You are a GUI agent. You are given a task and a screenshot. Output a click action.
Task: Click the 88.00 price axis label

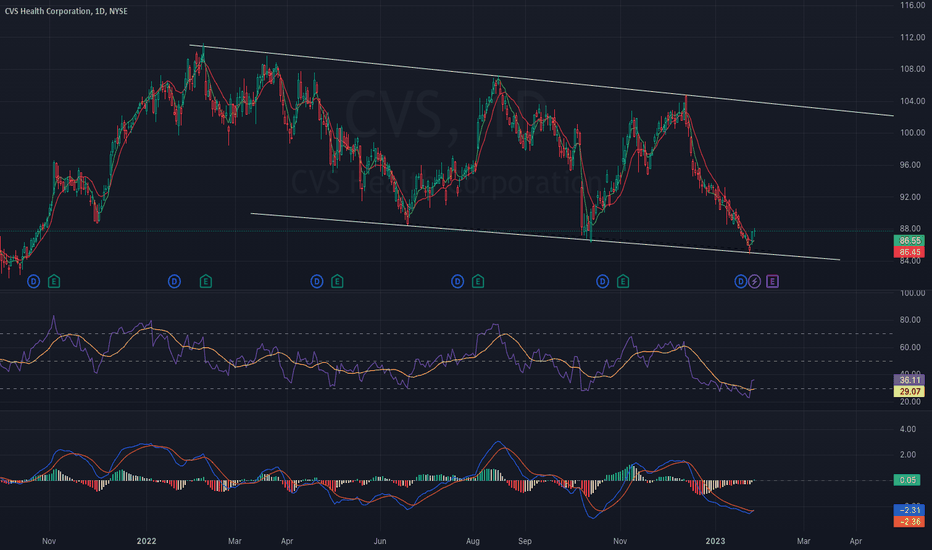tap(910, 228)
